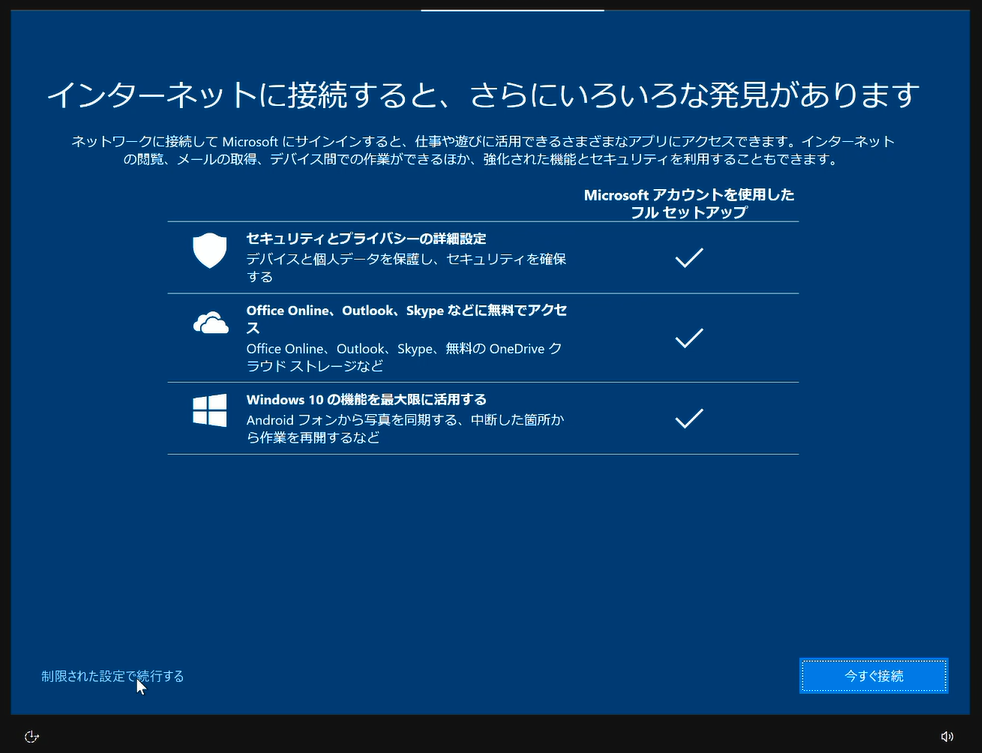Image resolution: width=982 pixels, height=753 pixels.
Task: Click the デバイスと個人データを保護し description
Action: pos(406,267)
